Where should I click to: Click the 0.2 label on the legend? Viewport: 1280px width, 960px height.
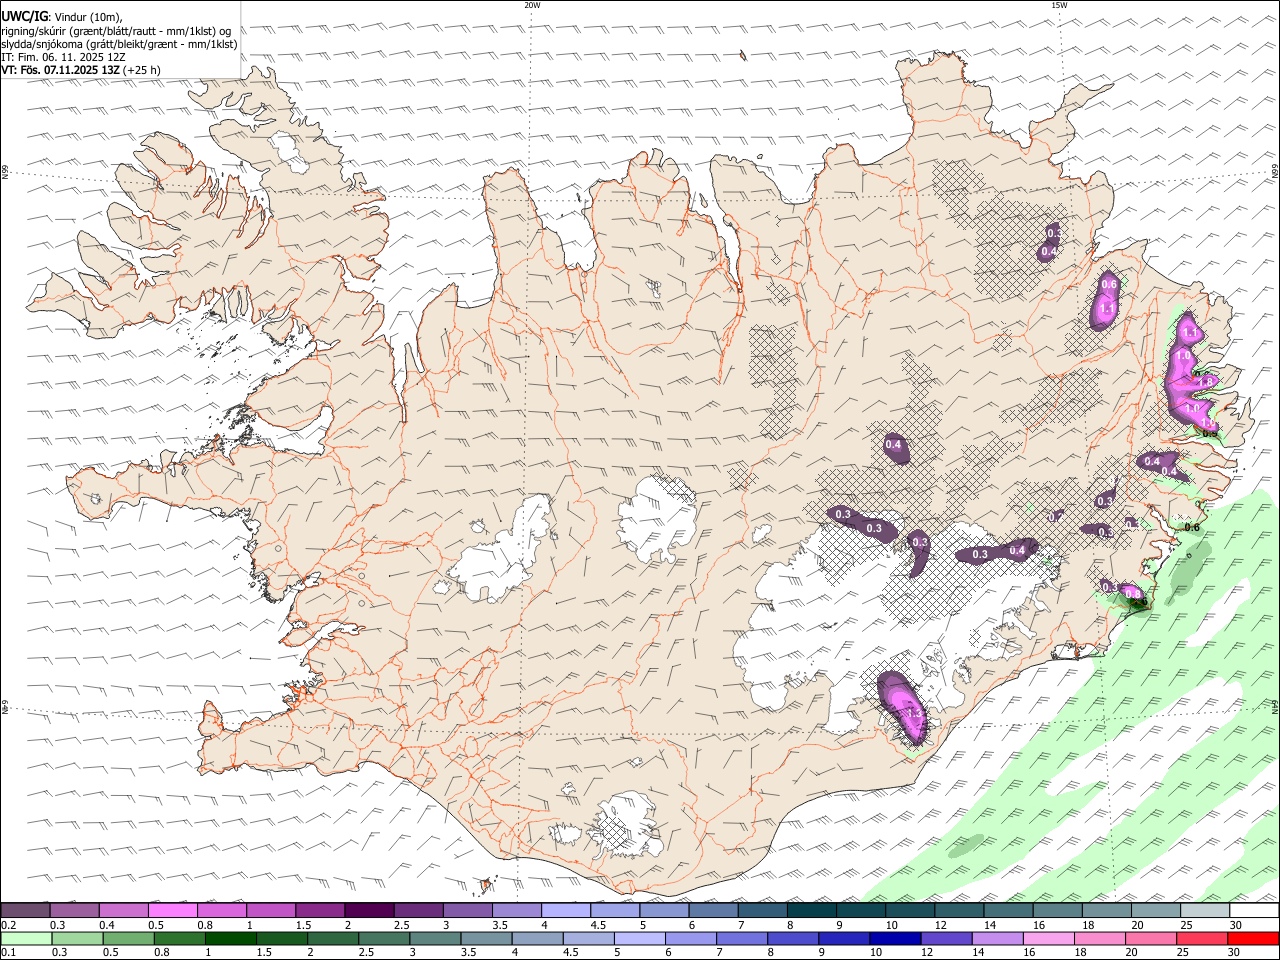coord(9,925)
